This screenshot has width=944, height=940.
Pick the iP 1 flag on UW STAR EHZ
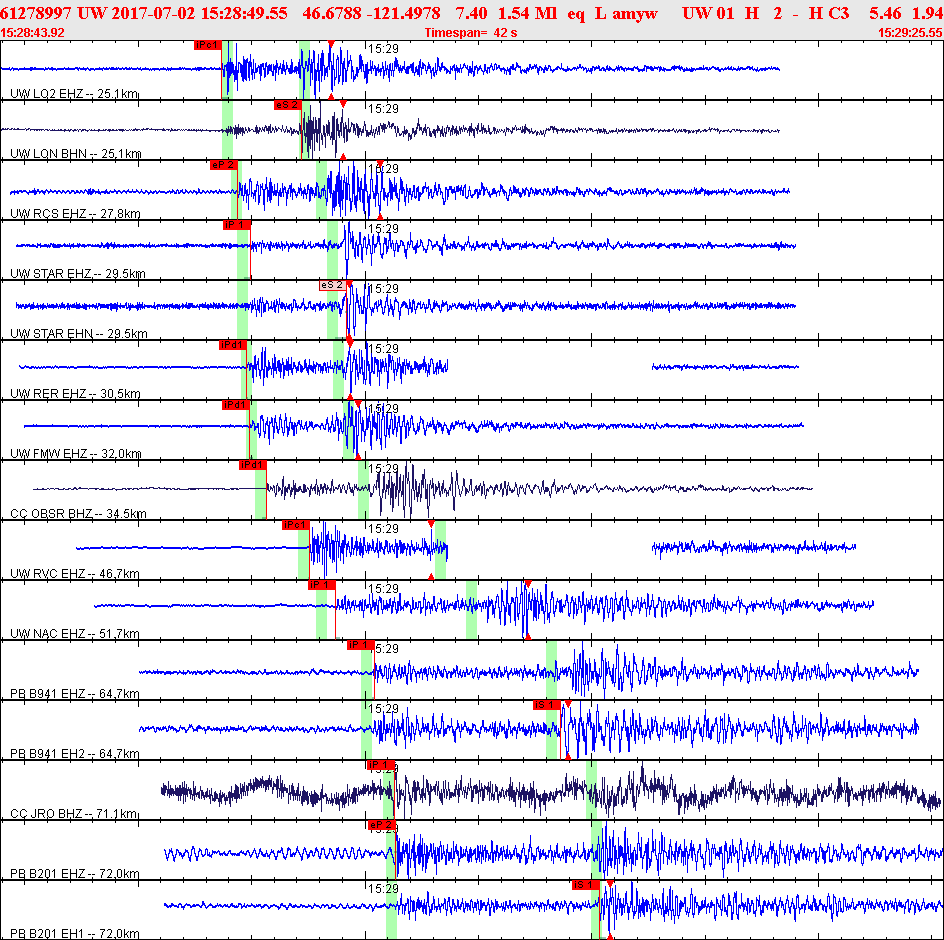click(x=237, y=225)
